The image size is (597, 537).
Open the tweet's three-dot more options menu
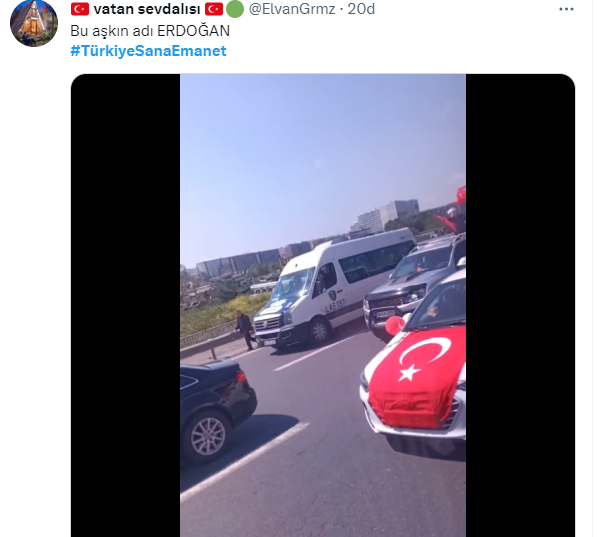pos(566,10)
